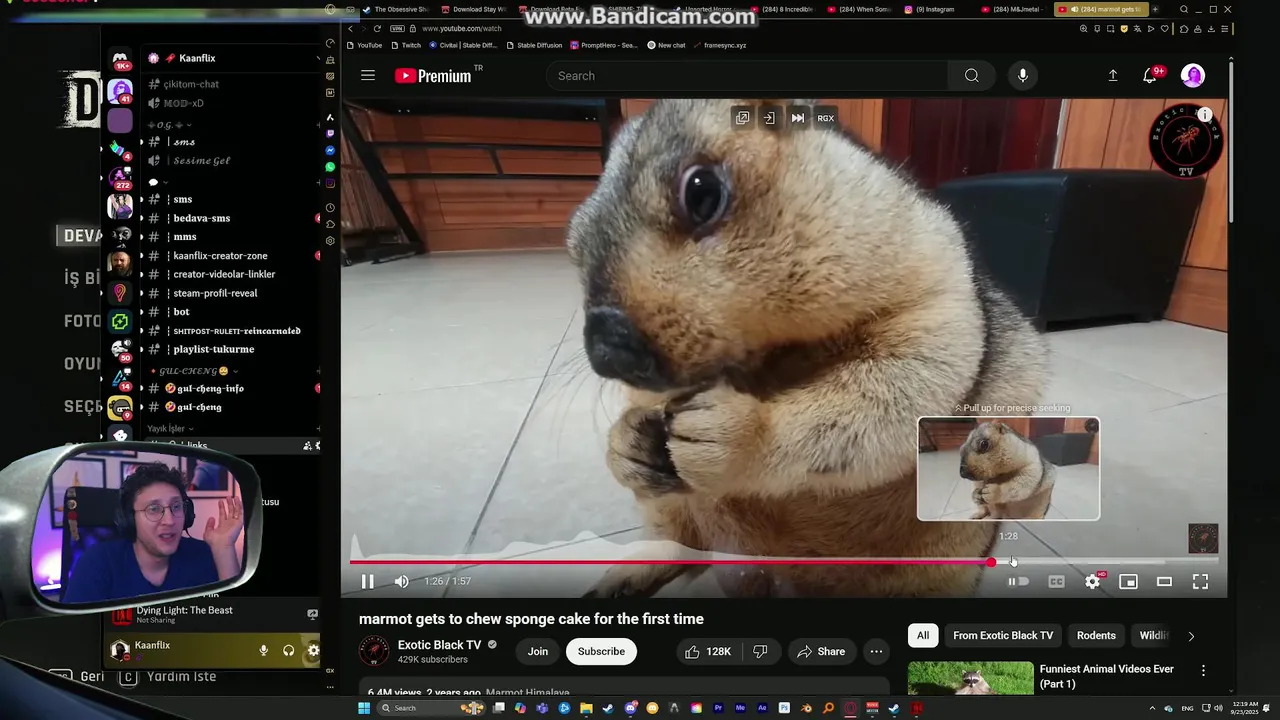This screenshot has width=1280, height=720.
Task: Click the pop-out overlay icon above video
Action: [742, 118]
